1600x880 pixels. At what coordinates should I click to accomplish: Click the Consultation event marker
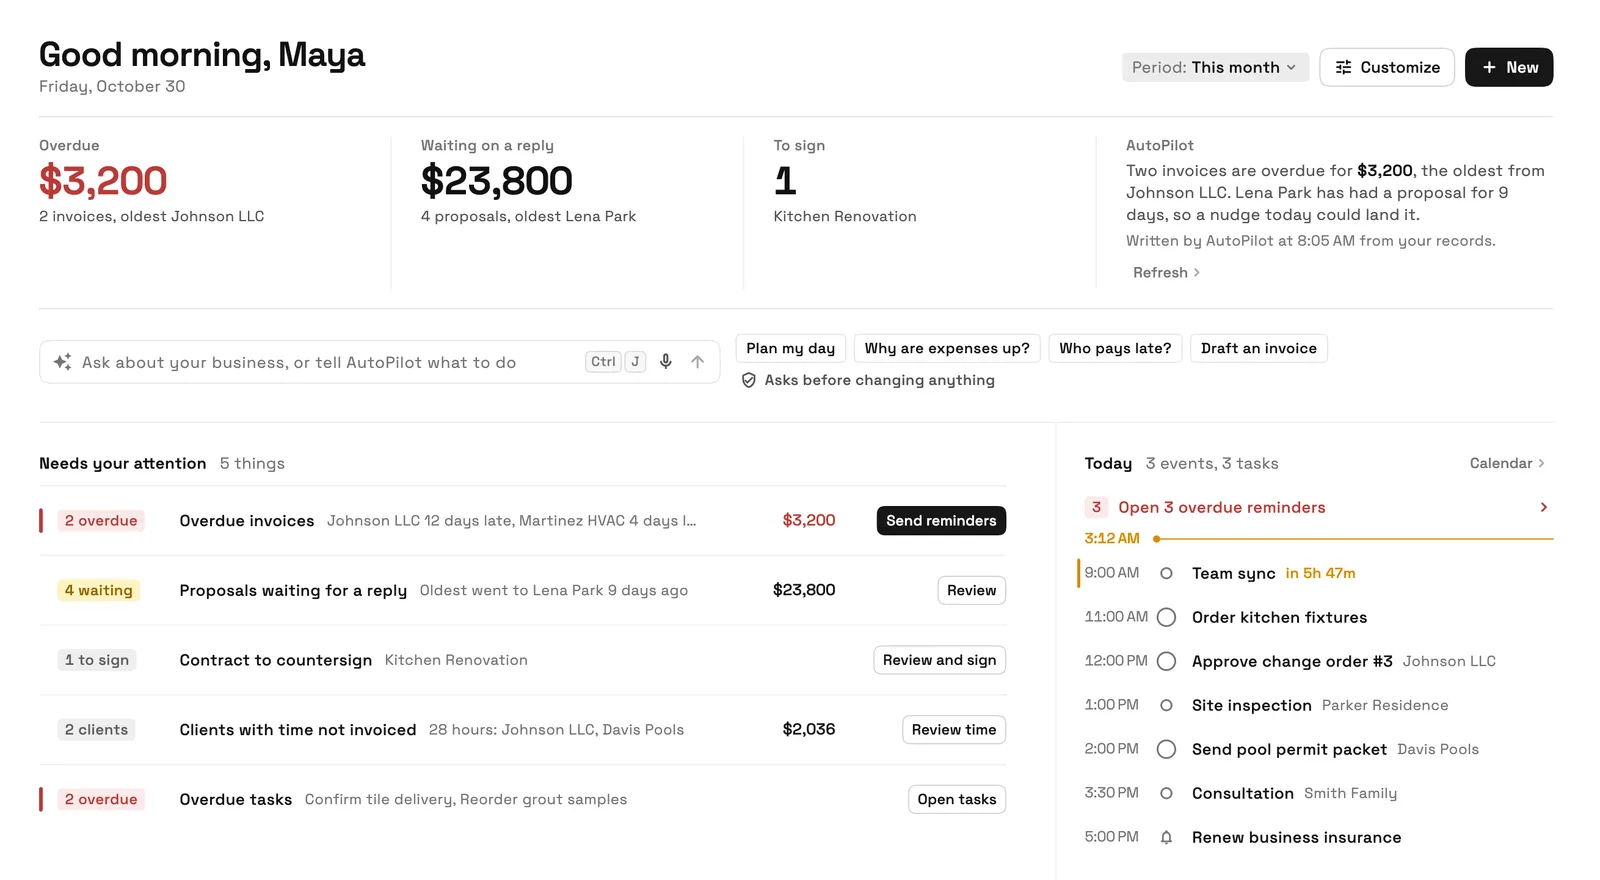click(1166, 794)
